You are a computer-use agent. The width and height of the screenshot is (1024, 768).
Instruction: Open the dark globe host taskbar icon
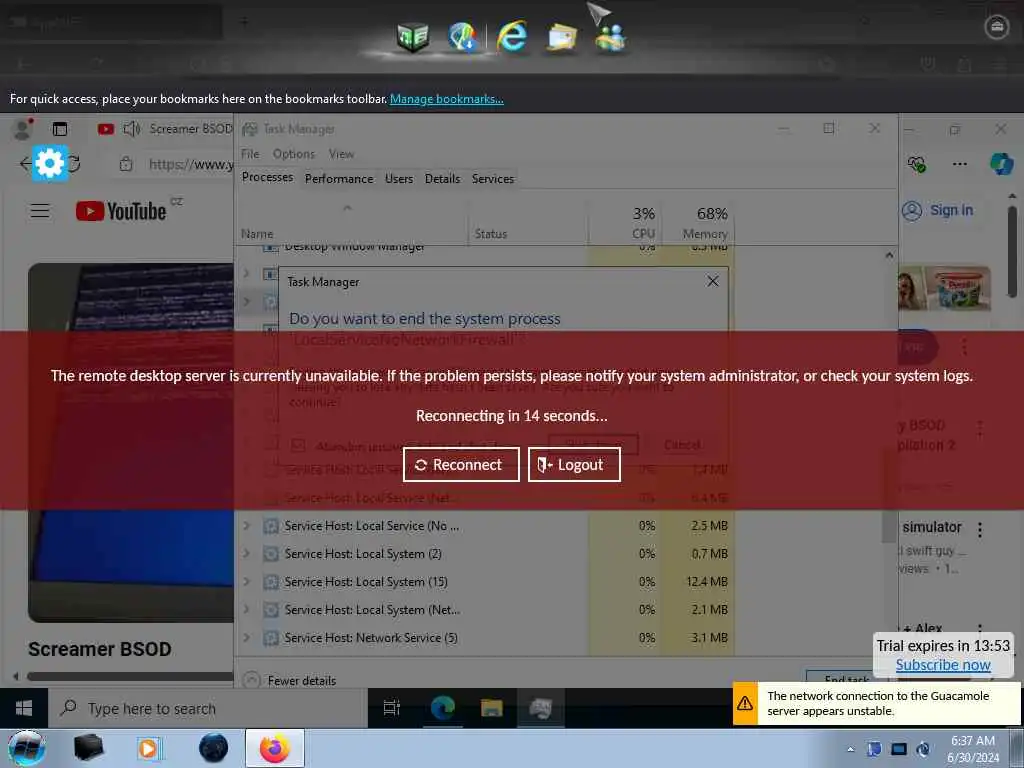click(x=214, y=748)
